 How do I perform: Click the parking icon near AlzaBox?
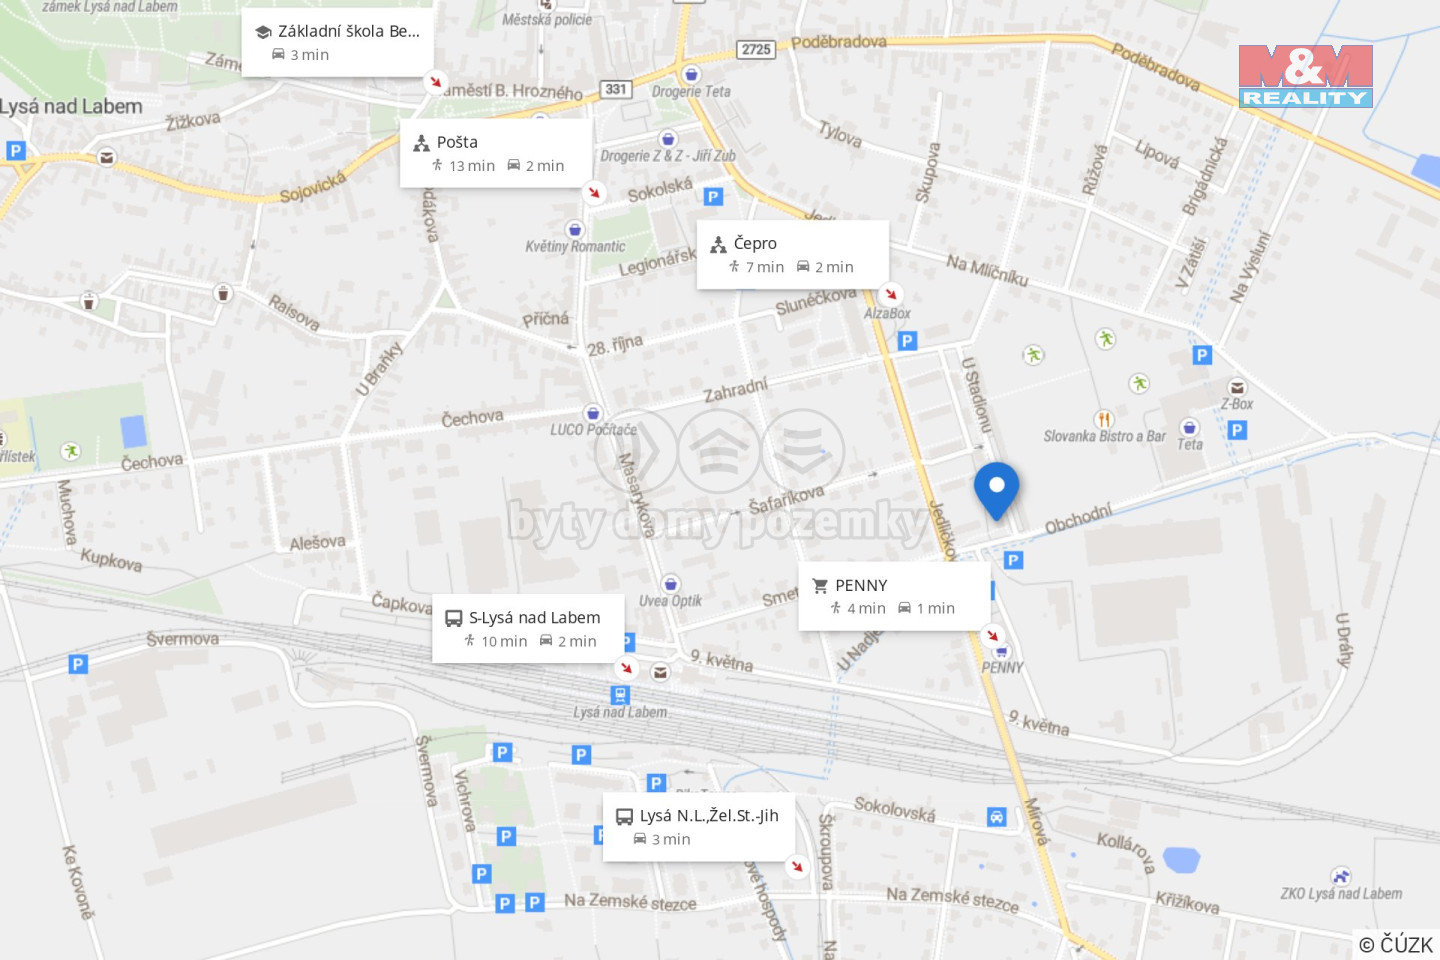point(907,341)
